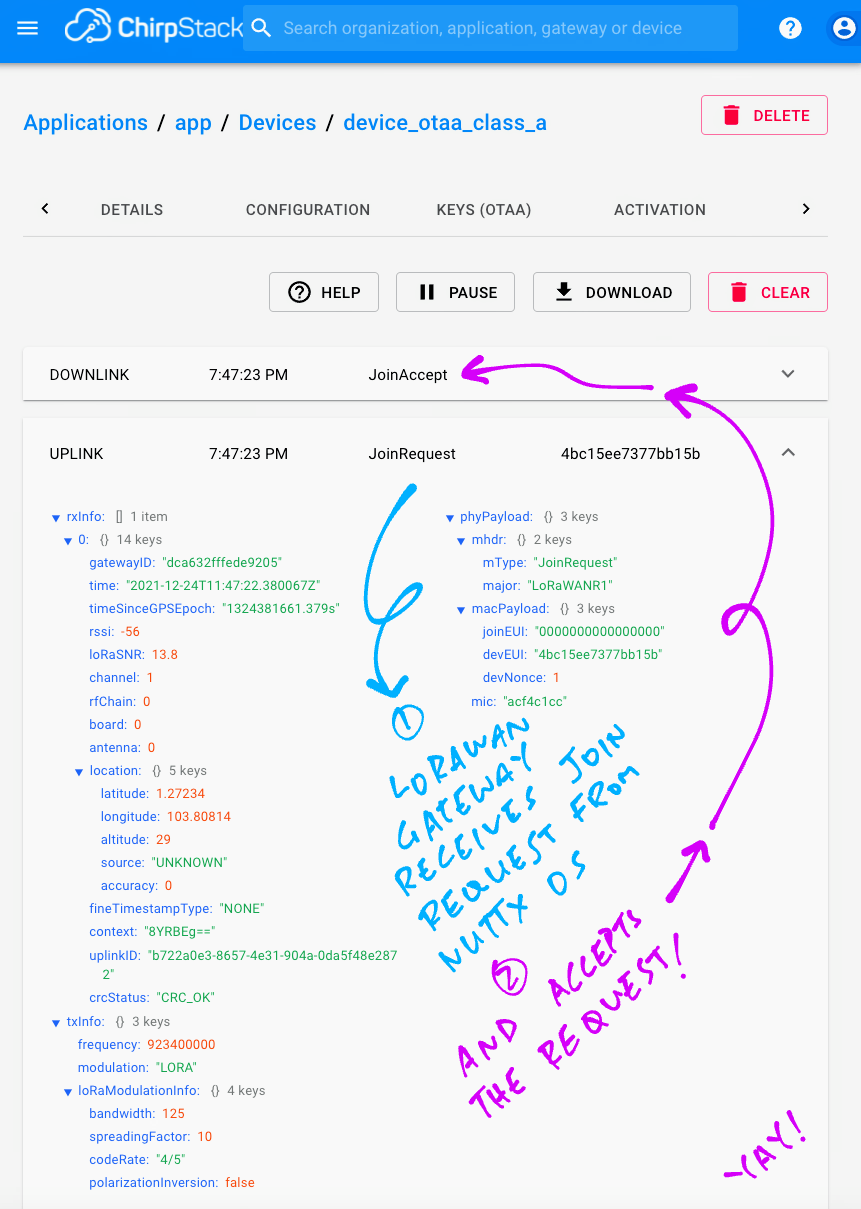Click the search organization input field
Viewport: 861px width, 1209px height.
[x=490, y=27]
